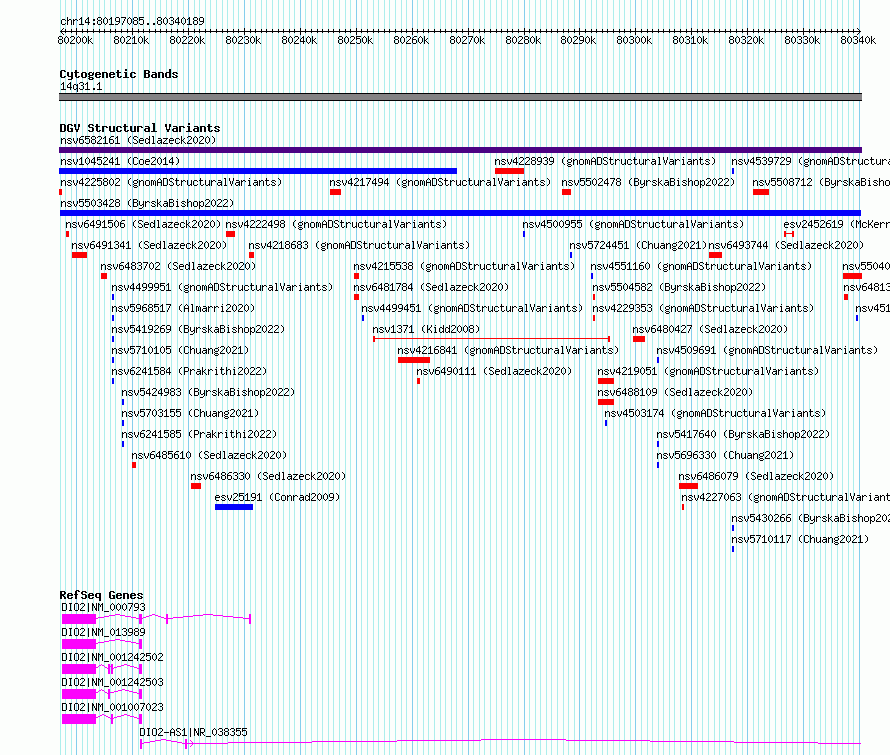Open nsv6241585 (Prakrithi2022) label

pos(199,434)
